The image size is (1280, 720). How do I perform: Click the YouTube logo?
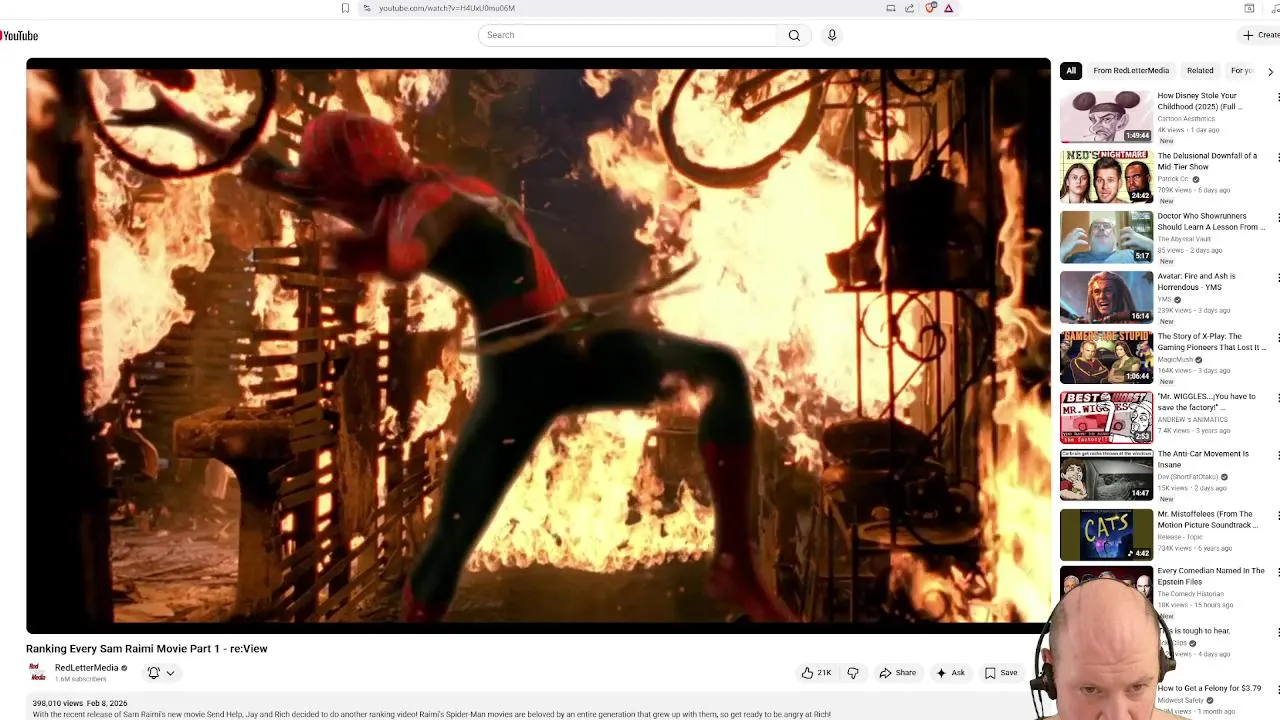click(x=19, y=36)
